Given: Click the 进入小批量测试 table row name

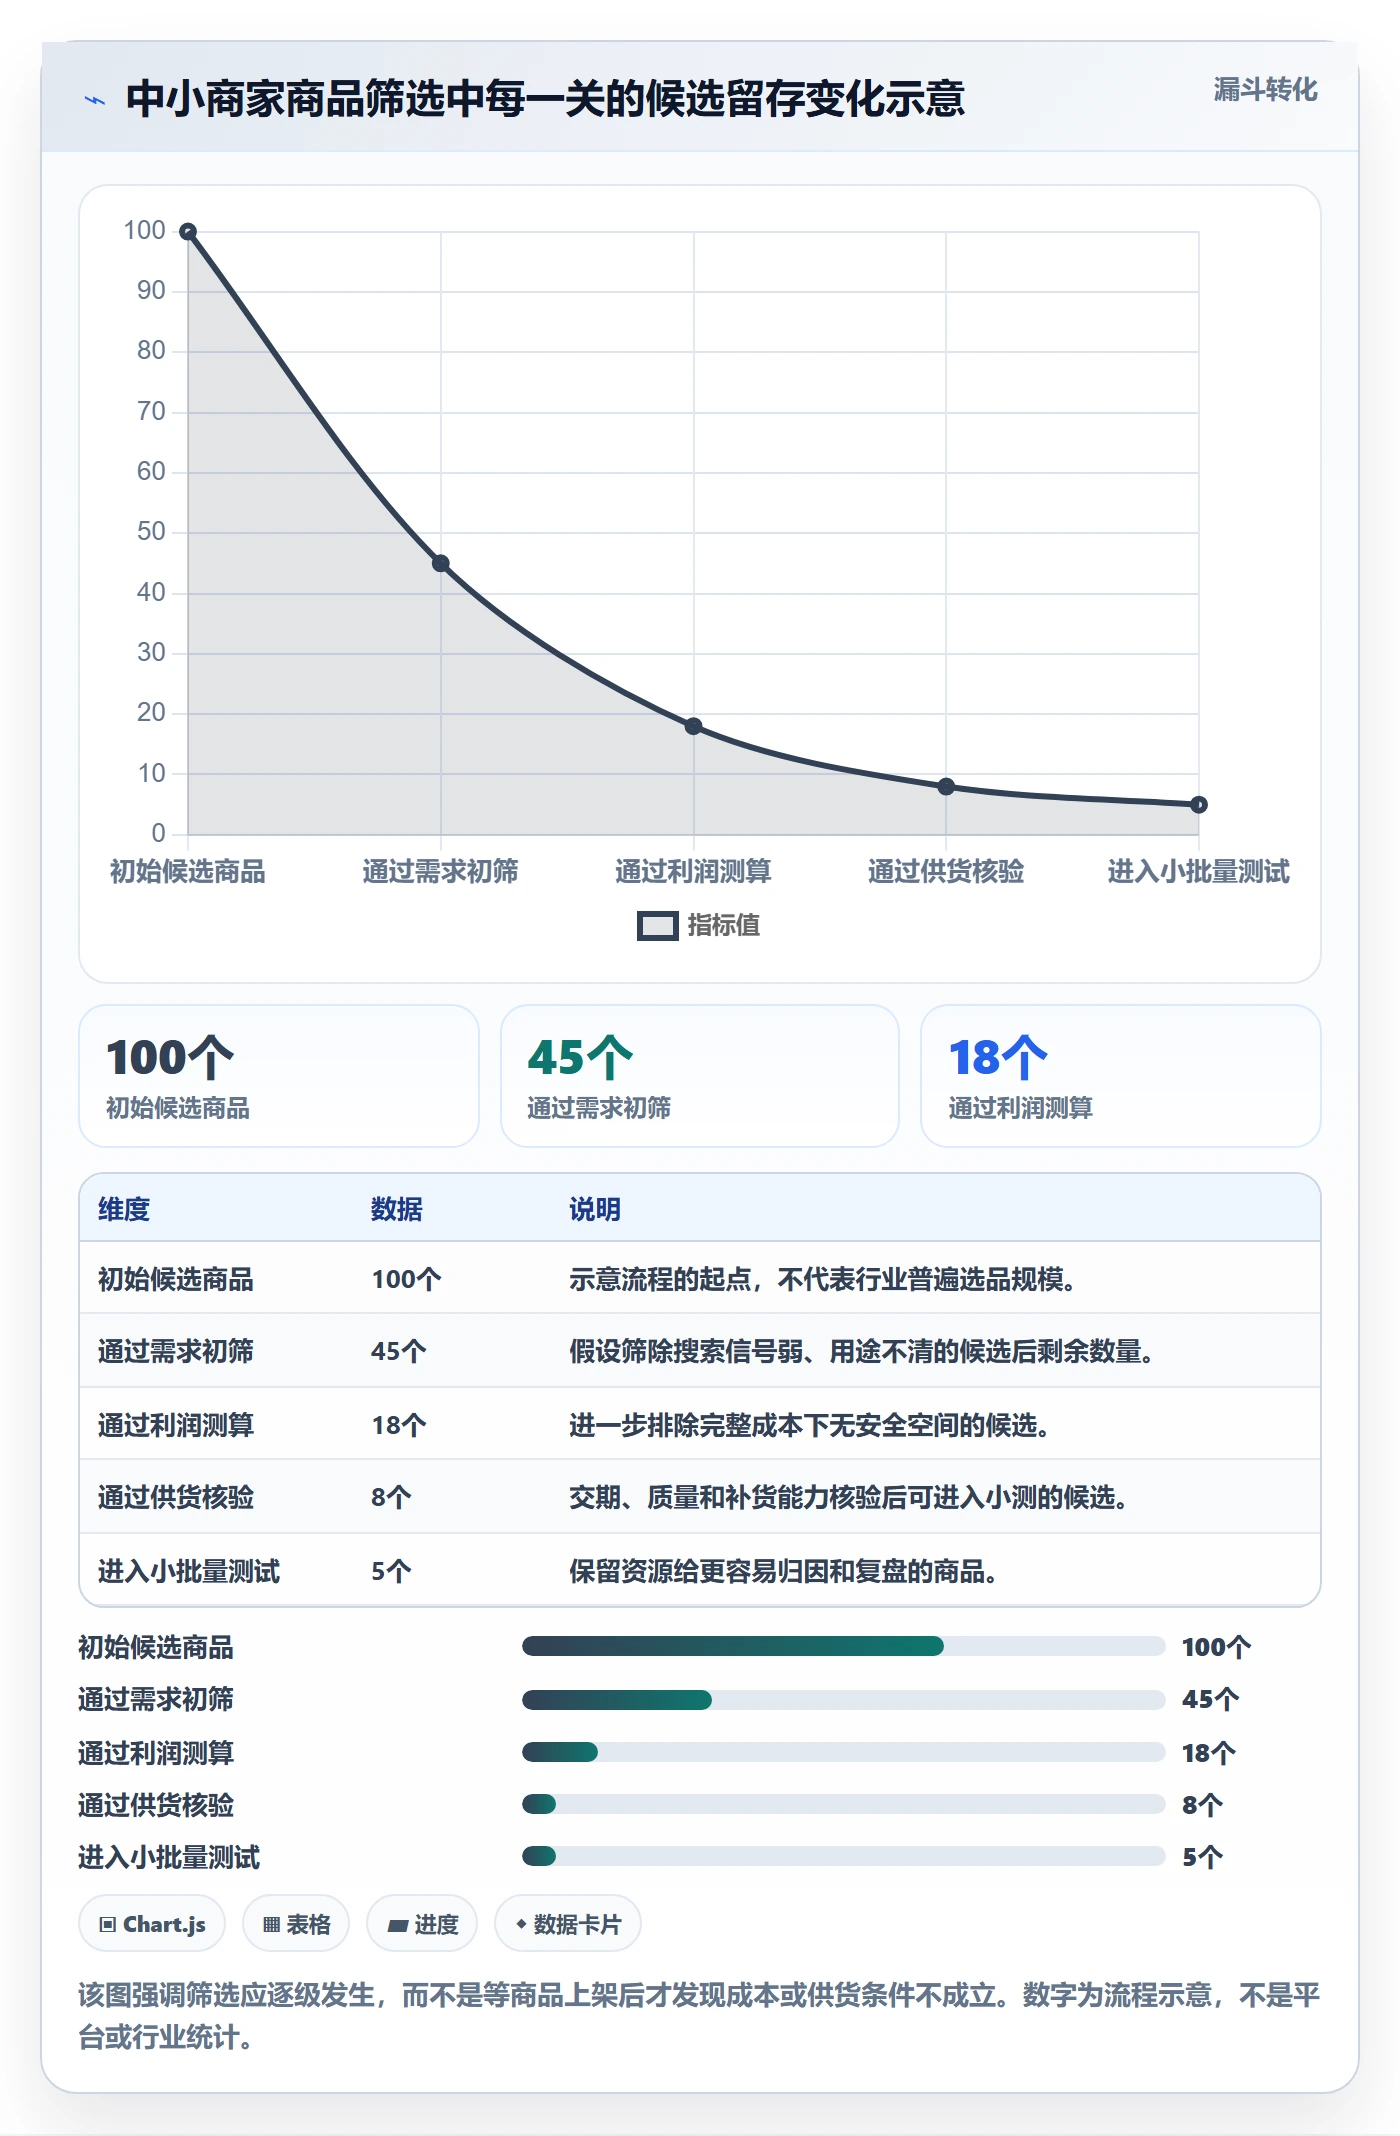Looking at the screenshot, I should point(189,1571).
